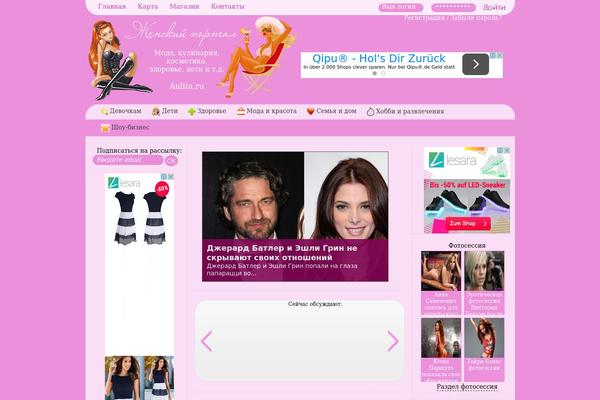Click the Butler and Greene featured photo
The width and height of the screenshot is (600, 400).
(x=295, y=196)
